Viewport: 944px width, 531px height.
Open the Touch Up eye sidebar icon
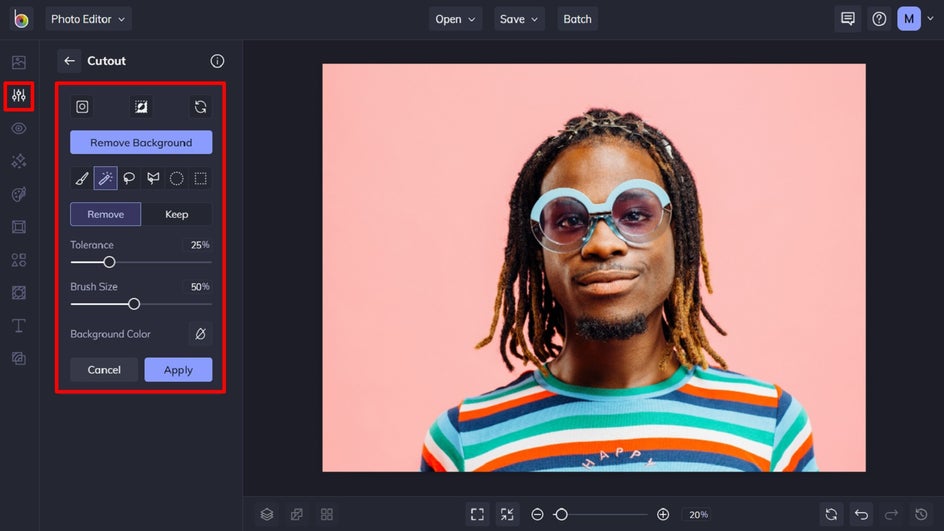(19, 128)
